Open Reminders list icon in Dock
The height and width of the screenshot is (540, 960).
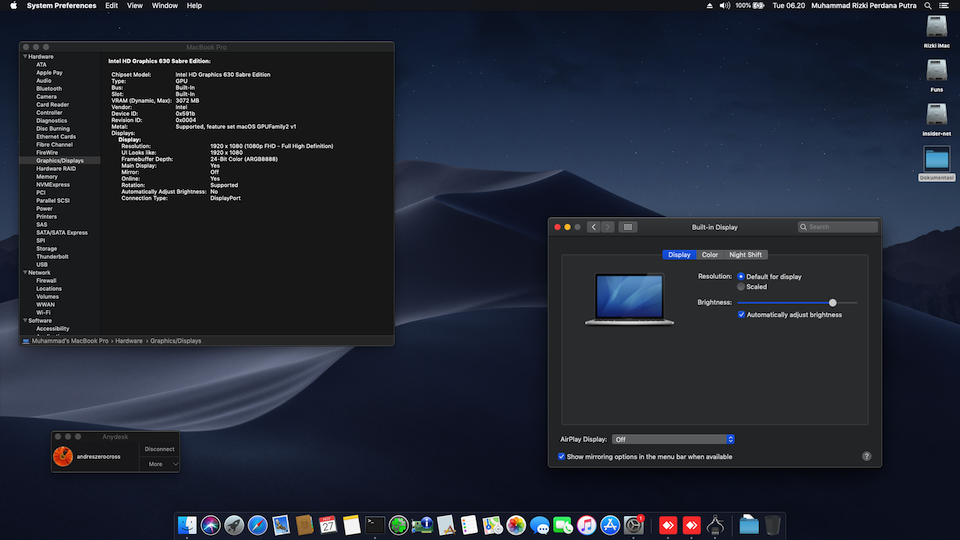pyautogui.click(x=469, y=525)
